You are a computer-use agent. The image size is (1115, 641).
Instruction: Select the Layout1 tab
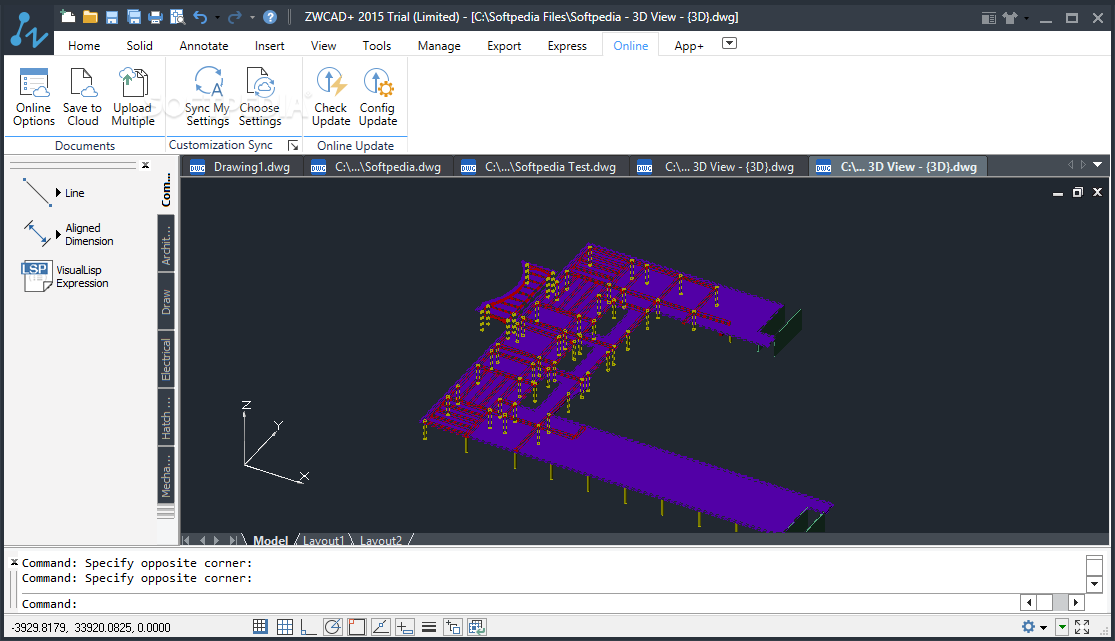coord(324,541)
